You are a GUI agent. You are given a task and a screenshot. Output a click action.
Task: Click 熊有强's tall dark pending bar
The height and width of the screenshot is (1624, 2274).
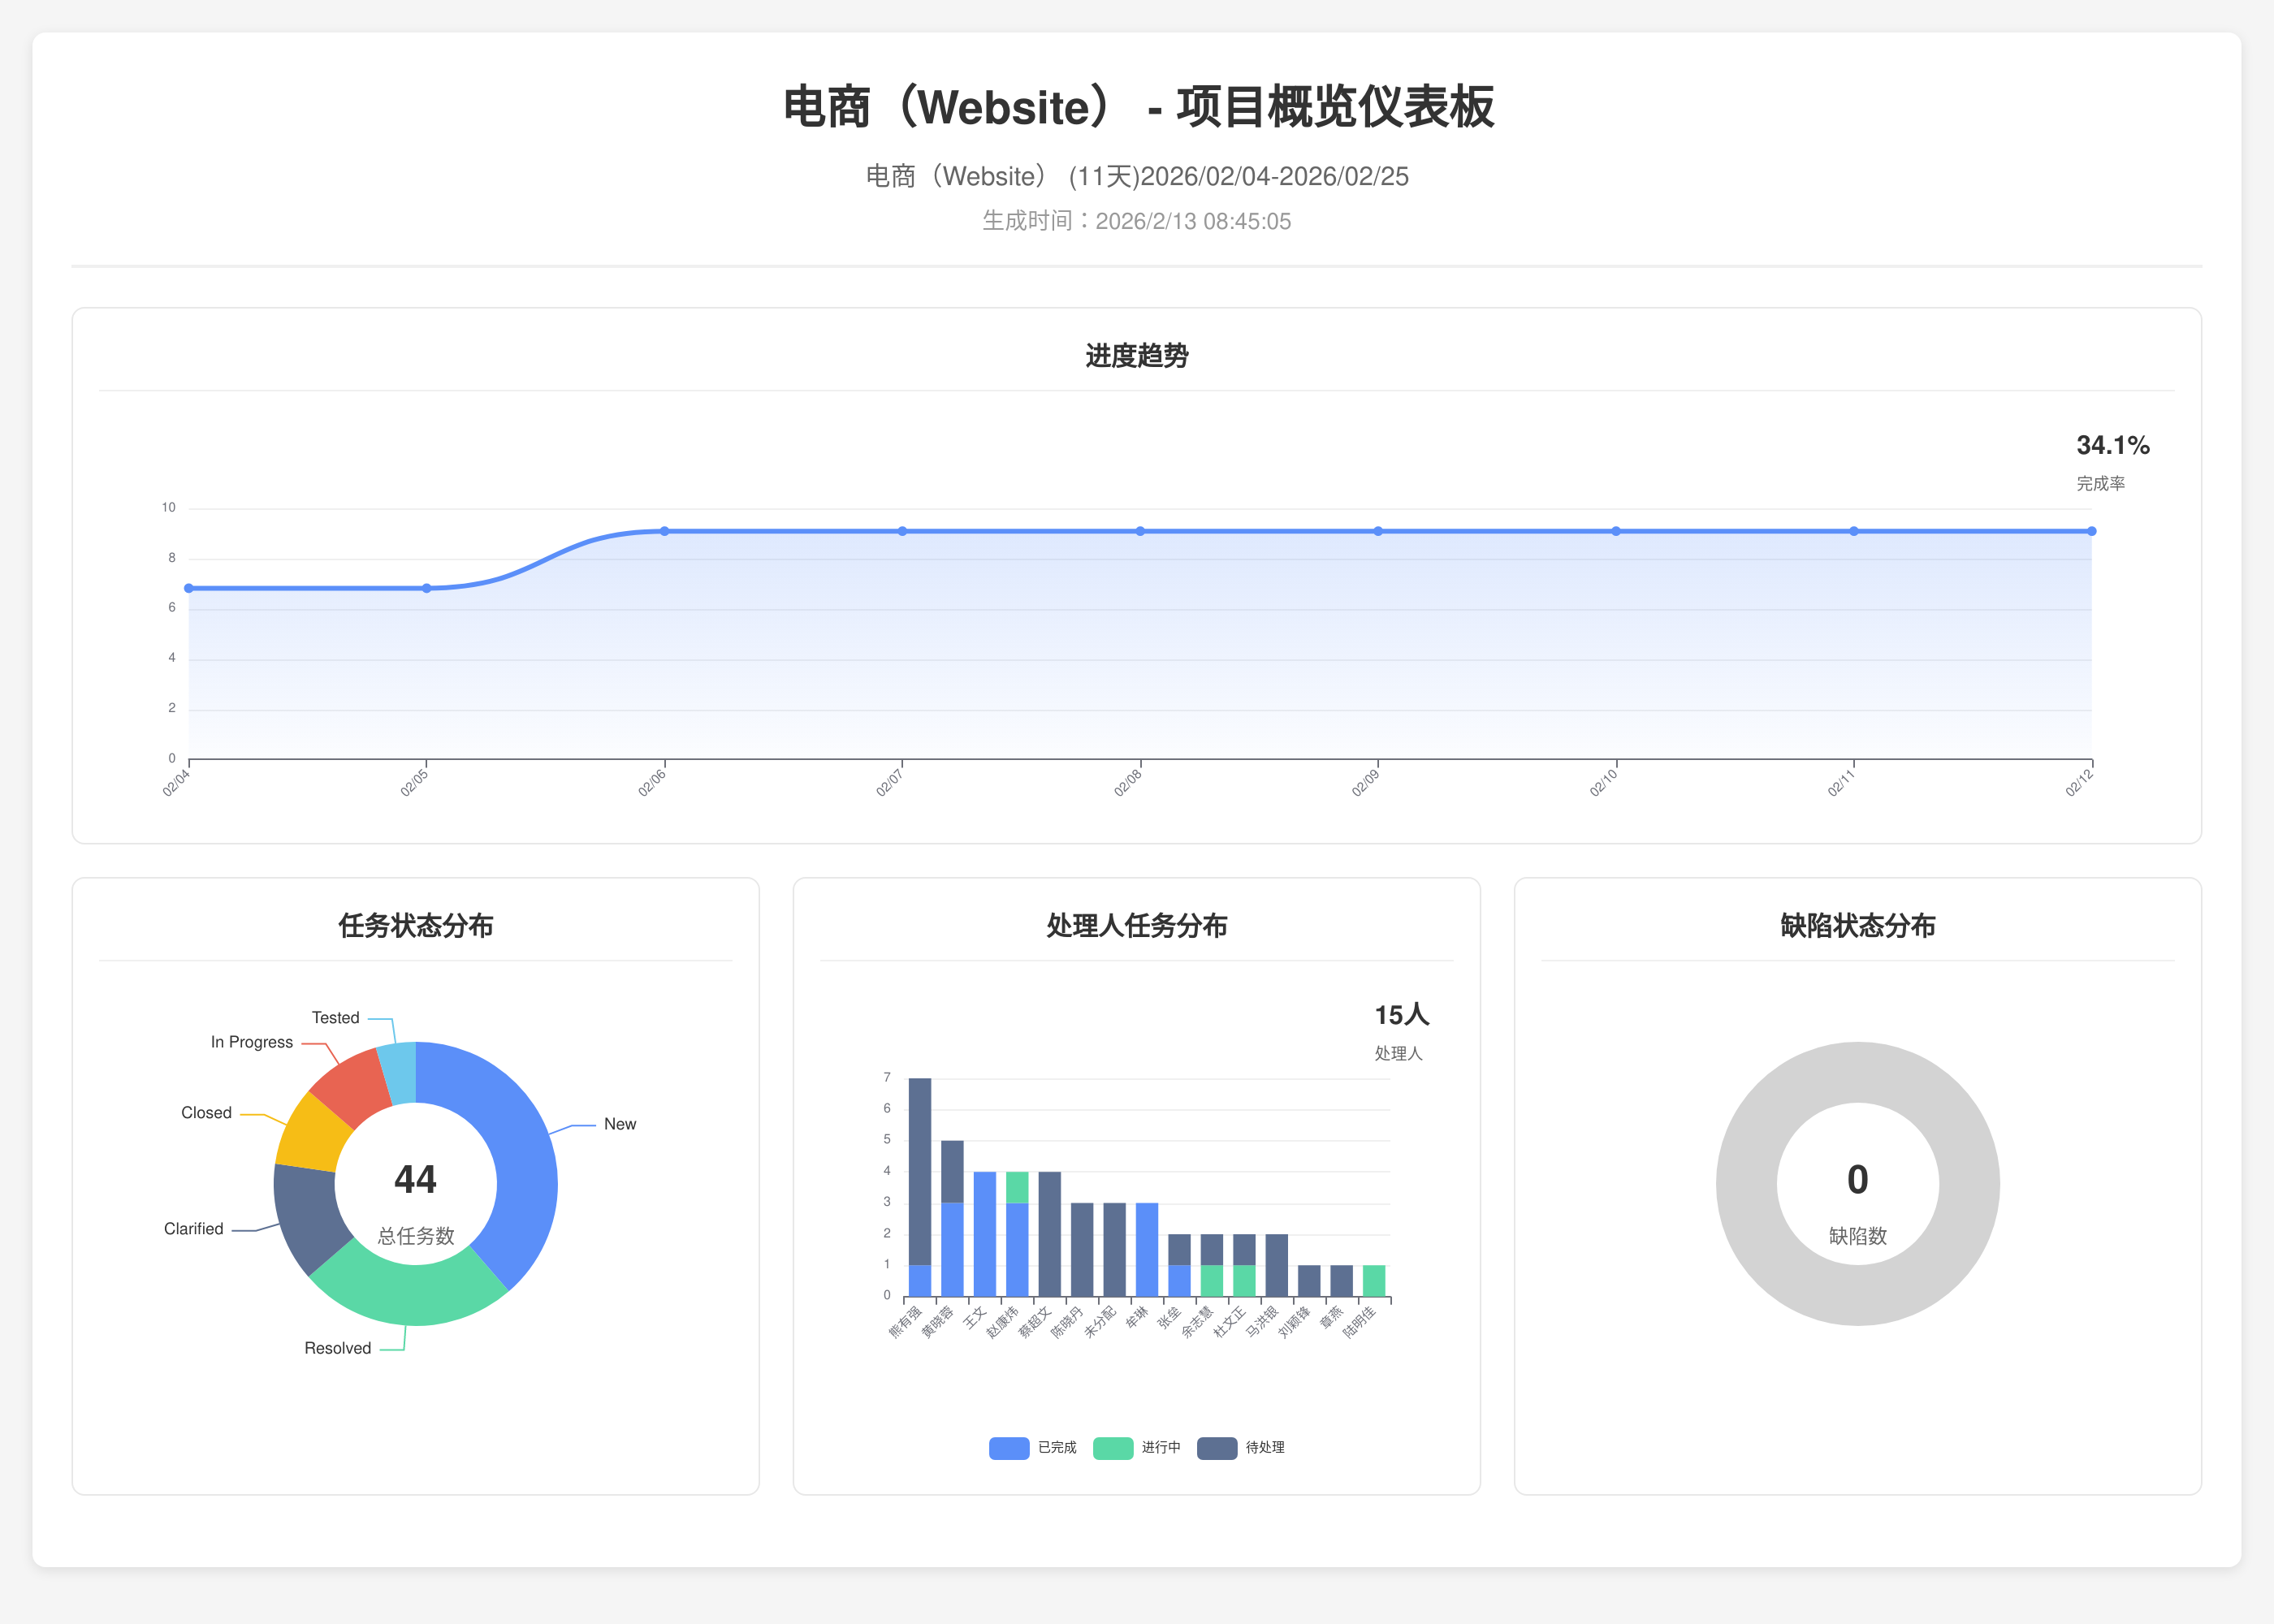[x=919, y=1170]
